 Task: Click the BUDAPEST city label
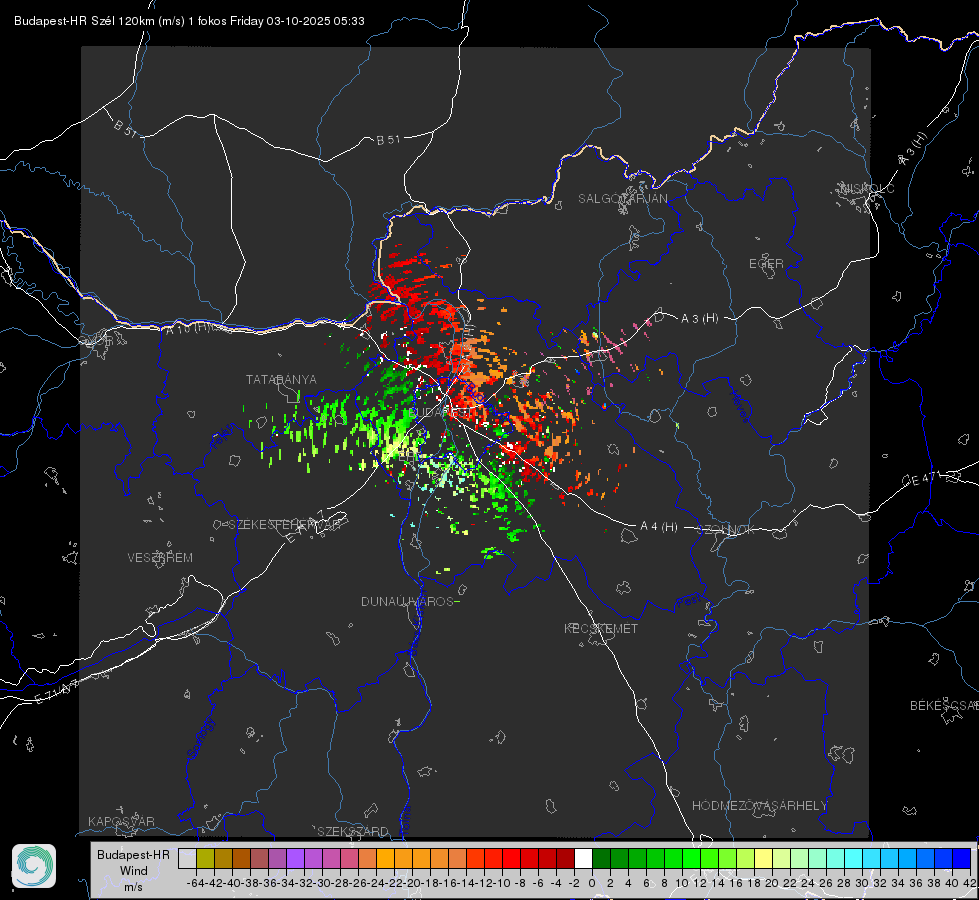(443, 412)
